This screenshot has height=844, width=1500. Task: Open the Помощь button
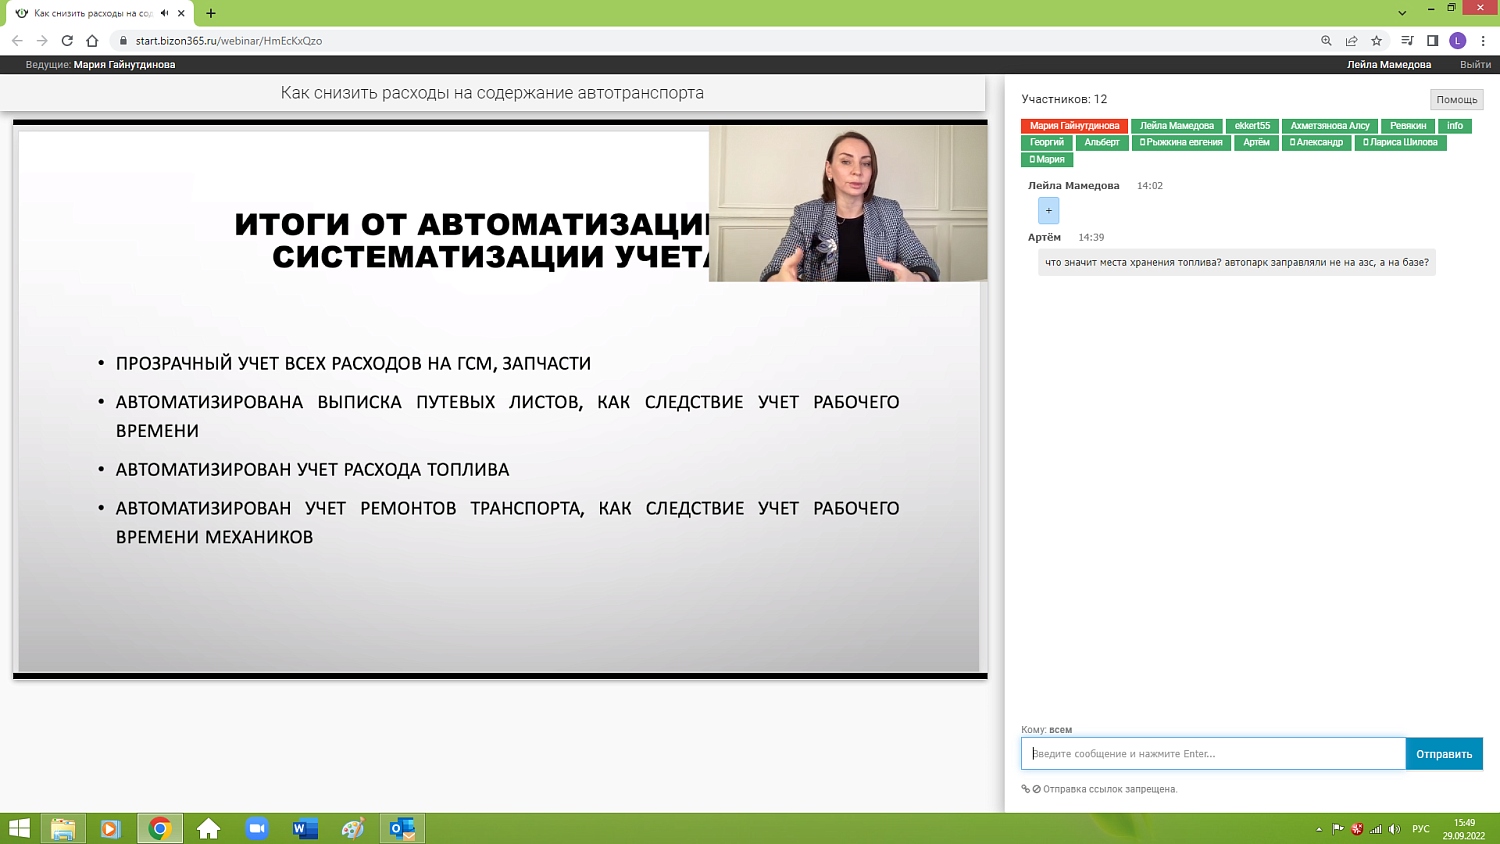pos(1457,99)
